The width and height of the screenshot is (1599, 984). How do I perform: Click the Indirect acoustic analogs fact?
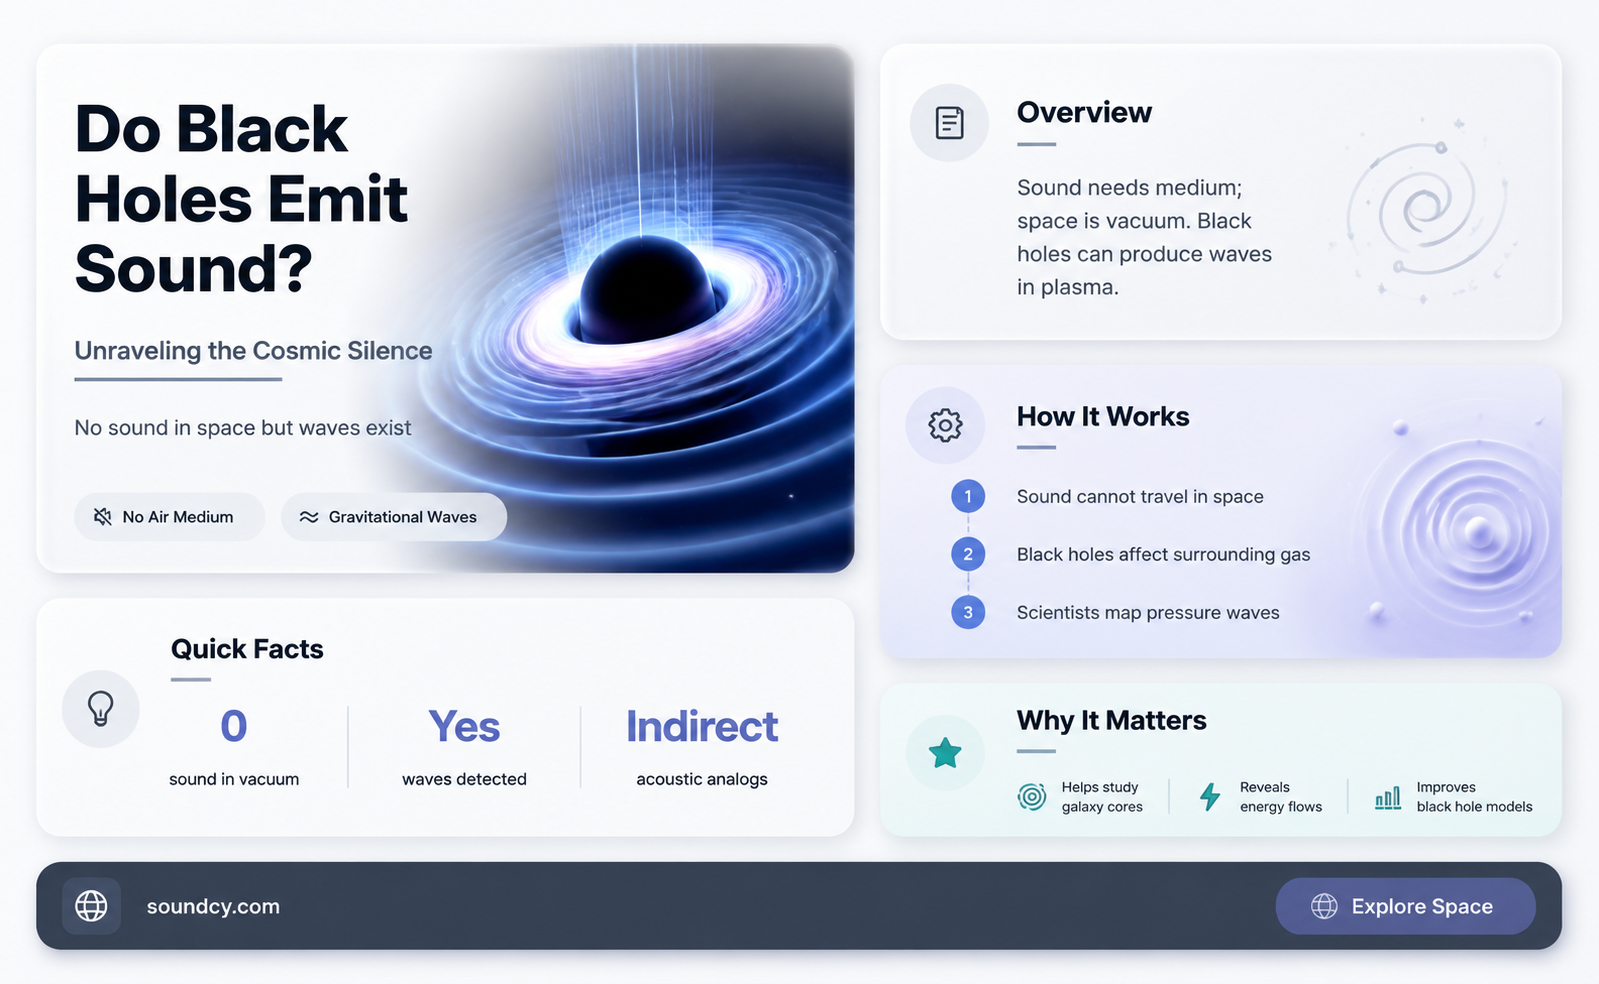[x=702, y=747]
